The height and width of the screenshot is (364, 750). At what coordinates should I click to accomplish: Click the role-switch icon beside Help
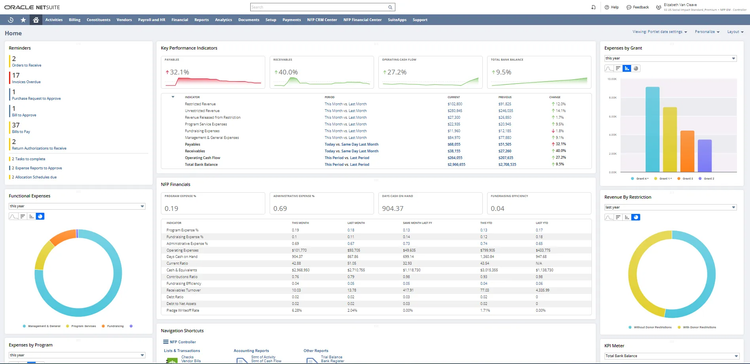tap(593, 7)
